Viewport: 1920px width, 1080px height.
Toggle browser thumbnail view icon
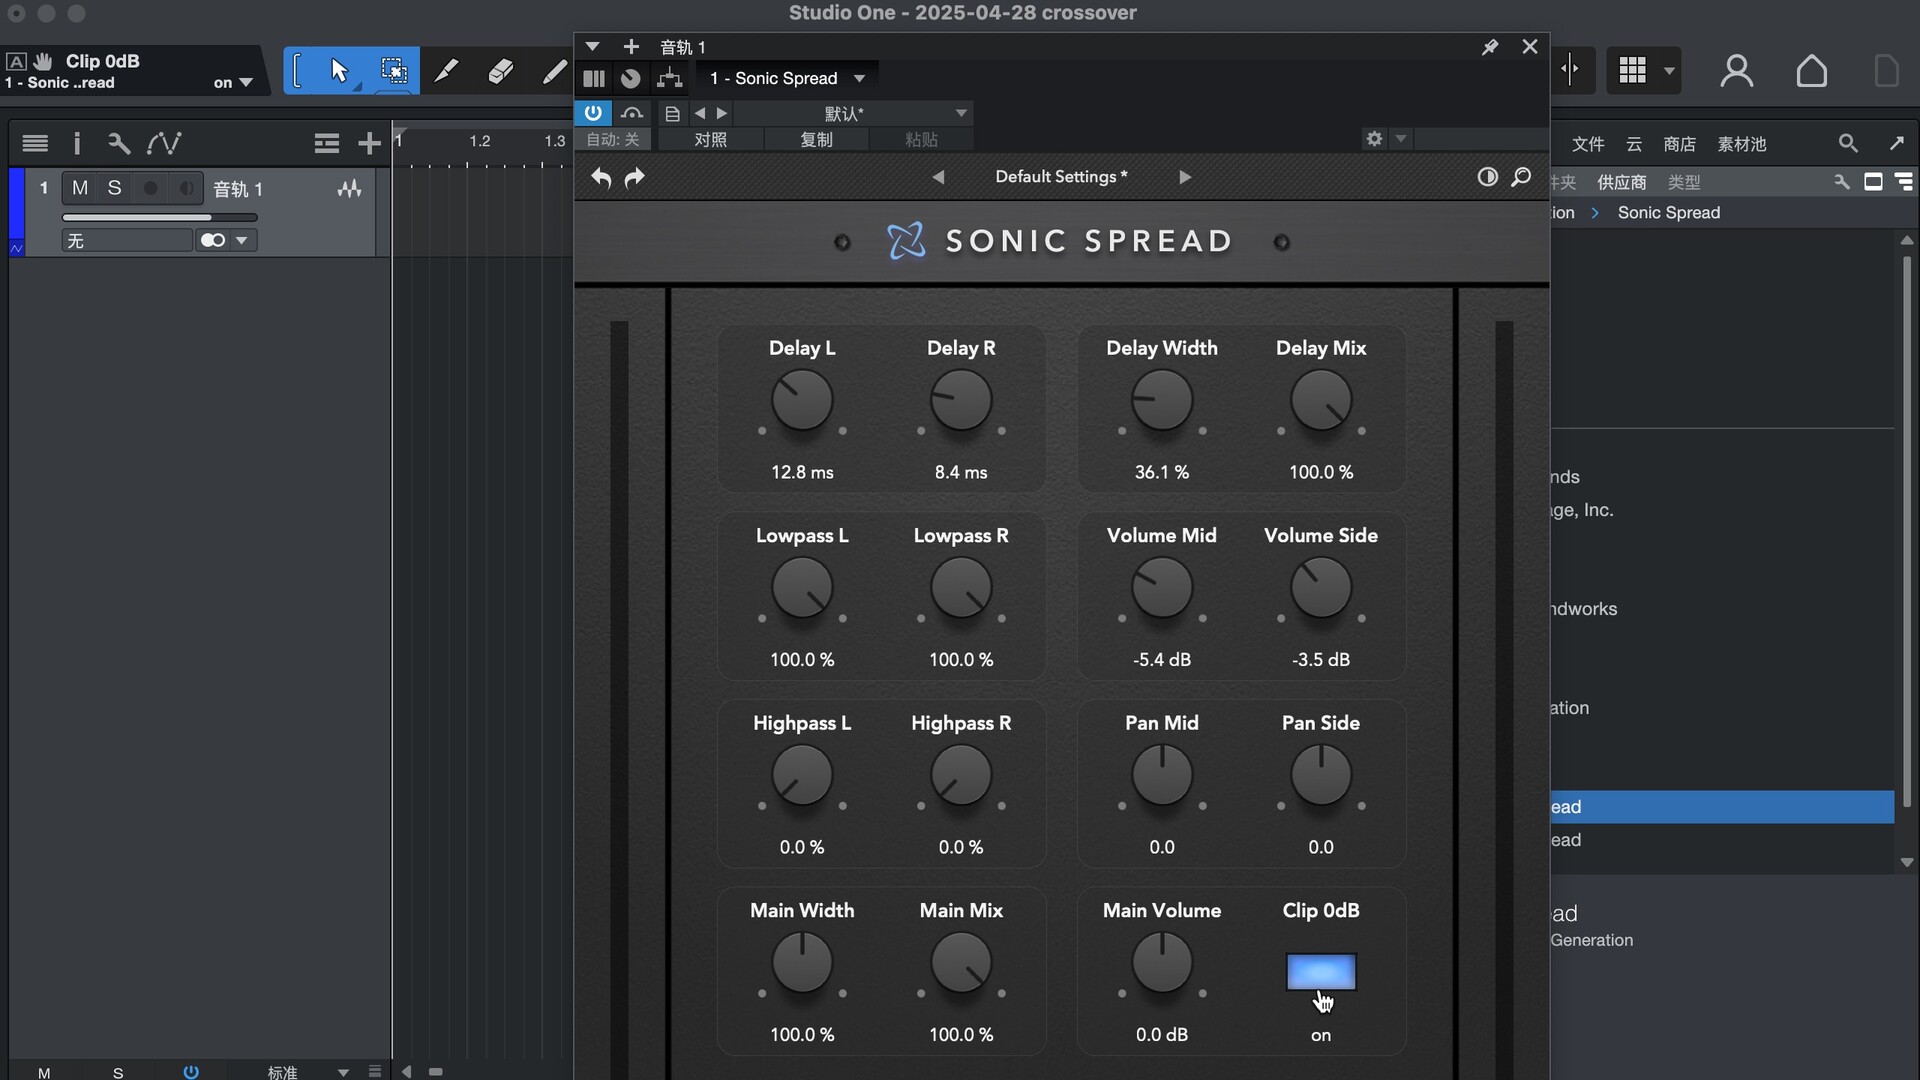point(1874,182)
